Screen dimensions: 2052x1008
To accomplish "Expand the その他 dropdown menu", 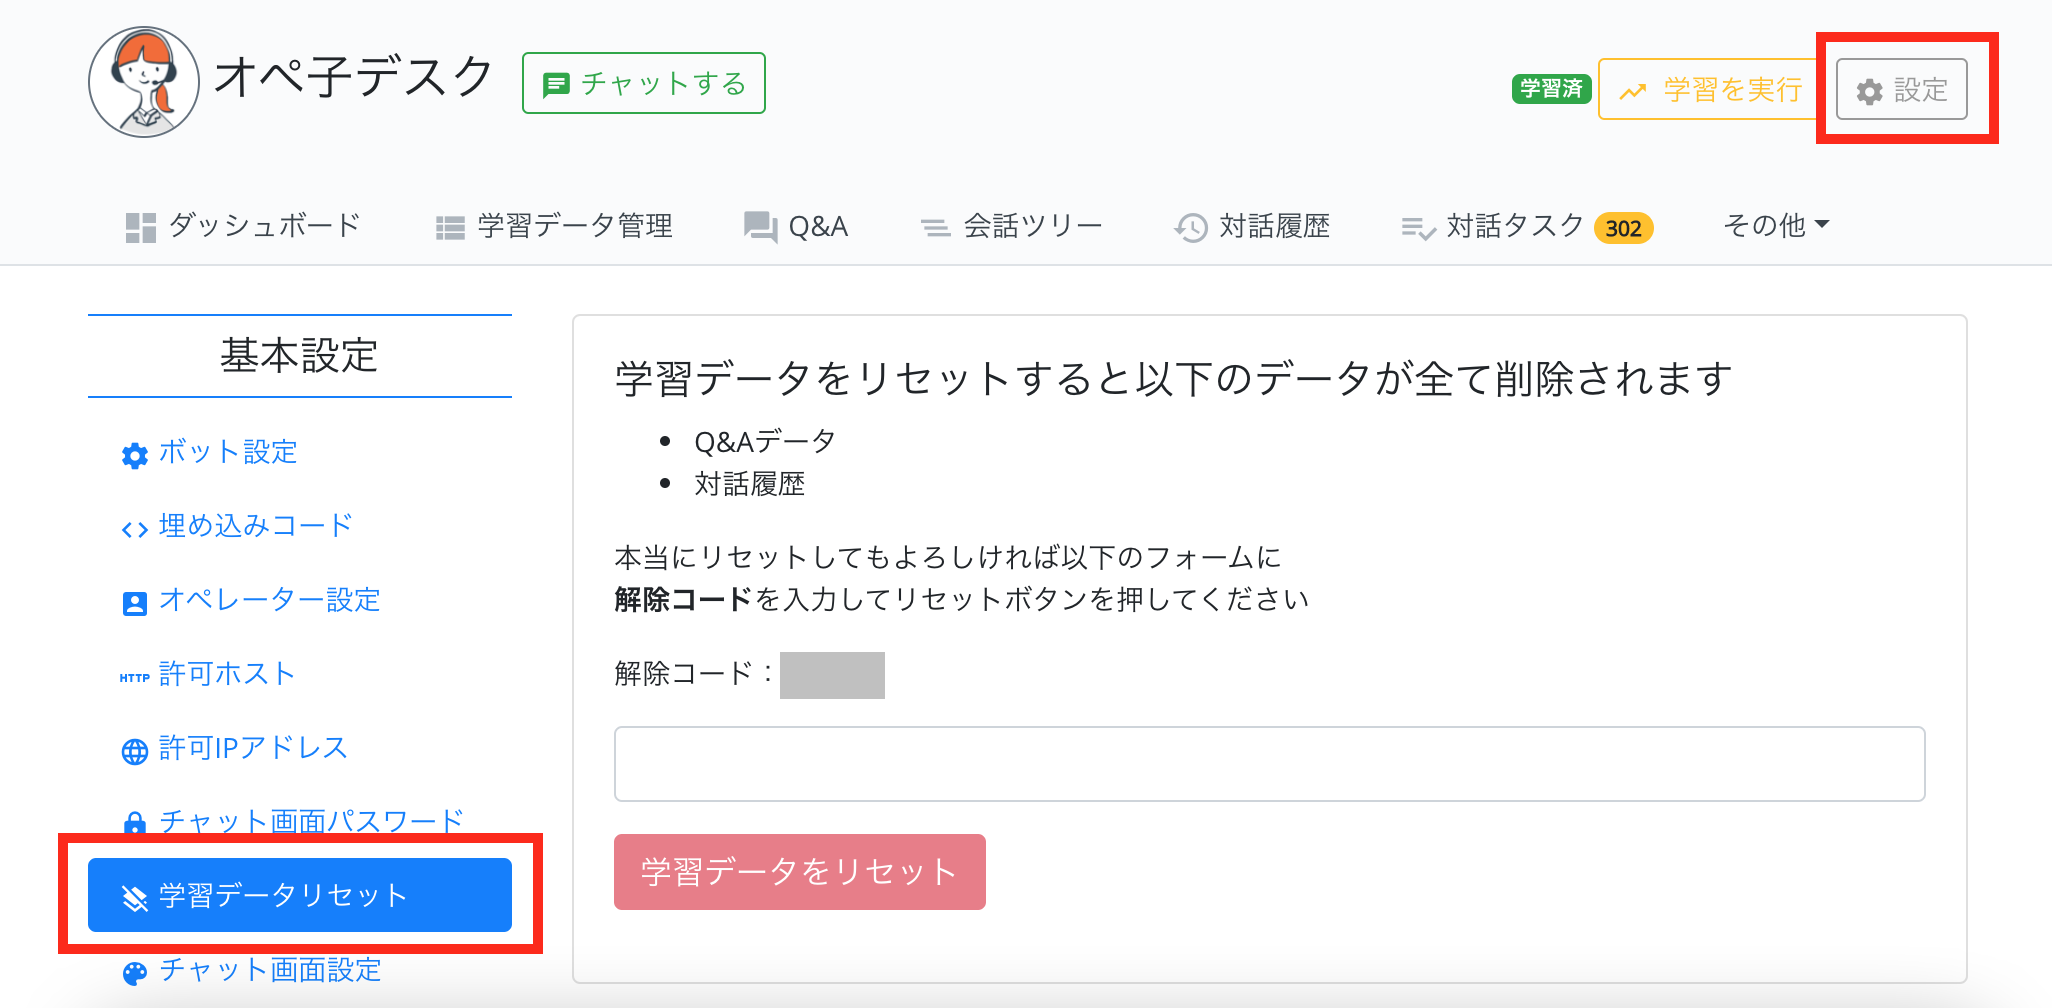I will click(1776, 225).
